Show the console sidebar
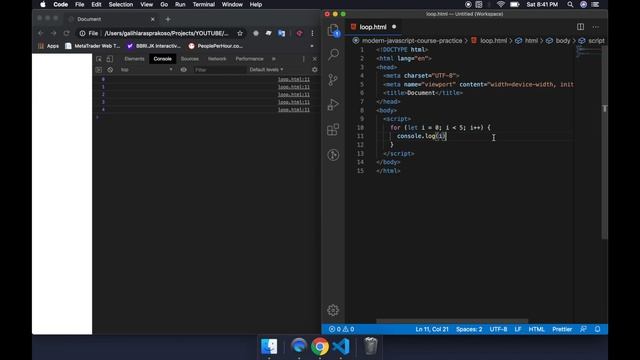 [x=99, y=70]
